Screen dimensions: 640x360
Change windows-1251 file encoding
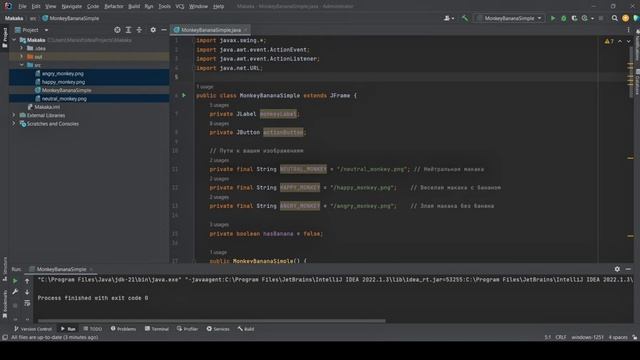click(587, 337)
